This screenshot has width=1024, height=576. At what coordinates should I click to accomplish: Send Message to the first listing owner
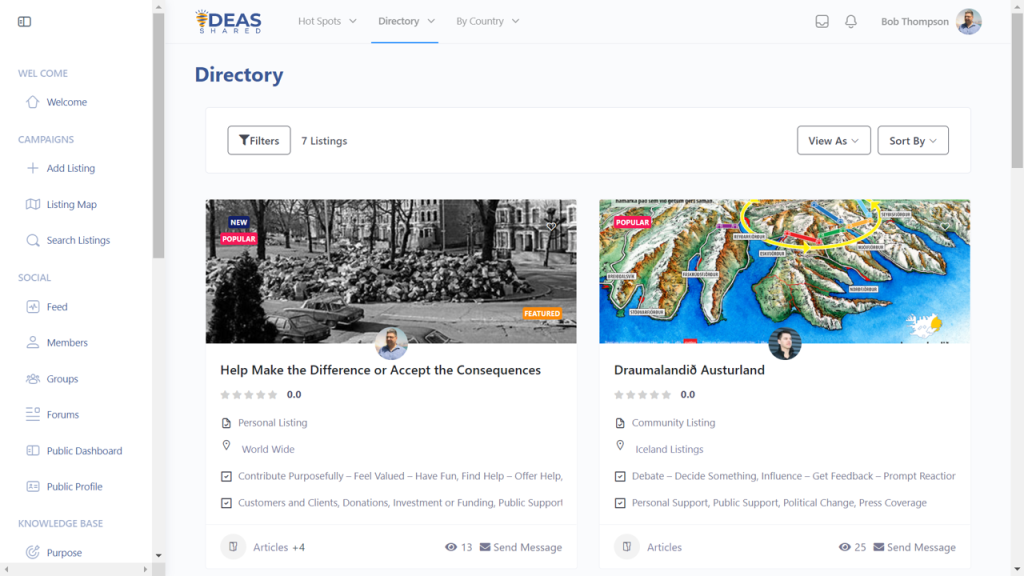pyautogui.click(x=521, y=547)
